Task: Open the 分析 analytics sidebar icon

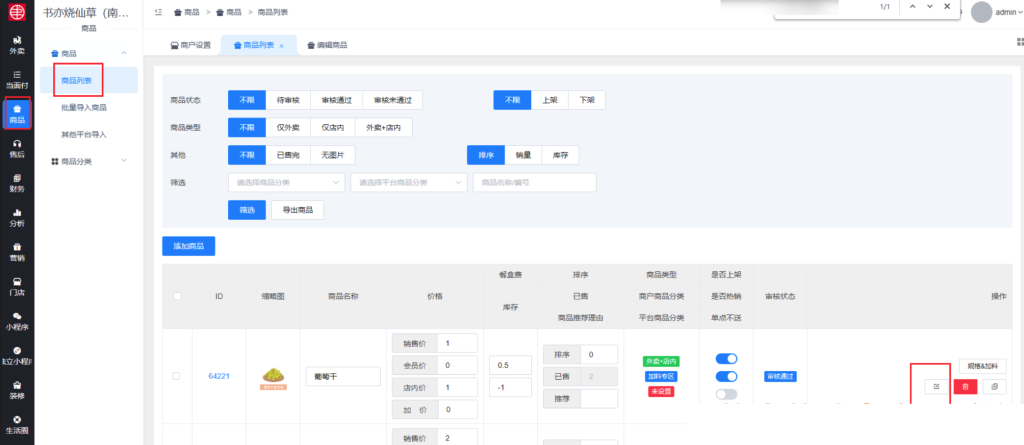Action: [x=17, y=218]
